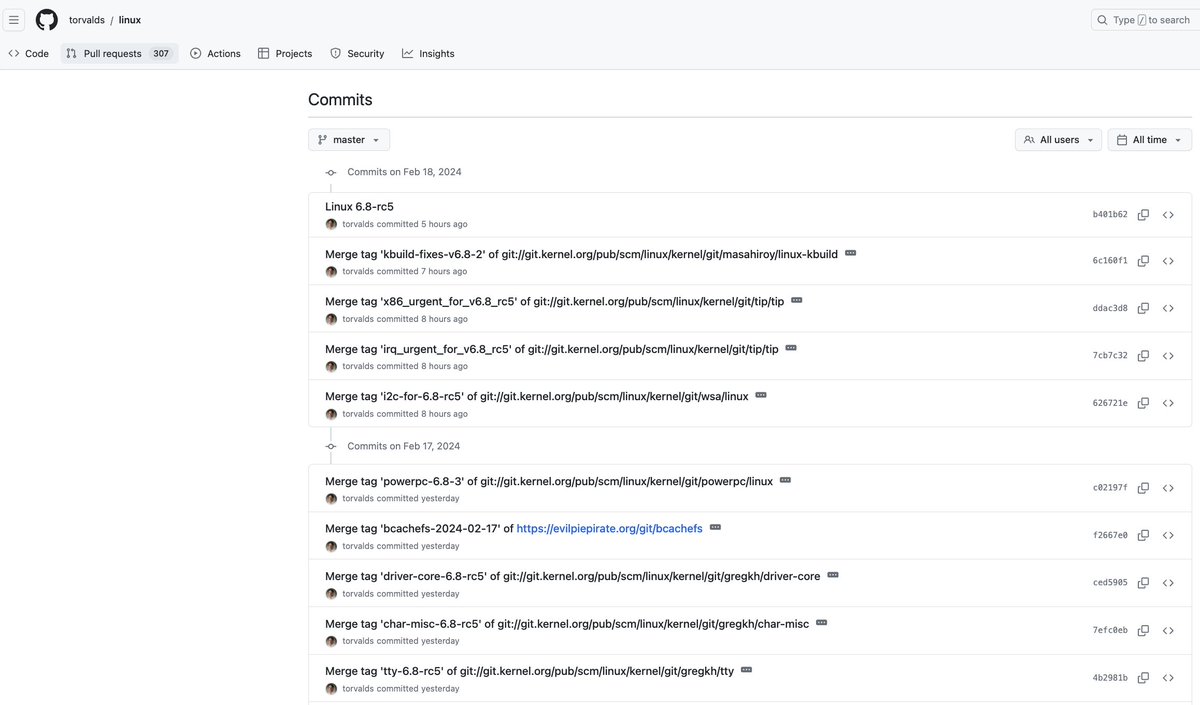
Task: Open the linux repository link in breadcrumb
Action: coord(130,20)
